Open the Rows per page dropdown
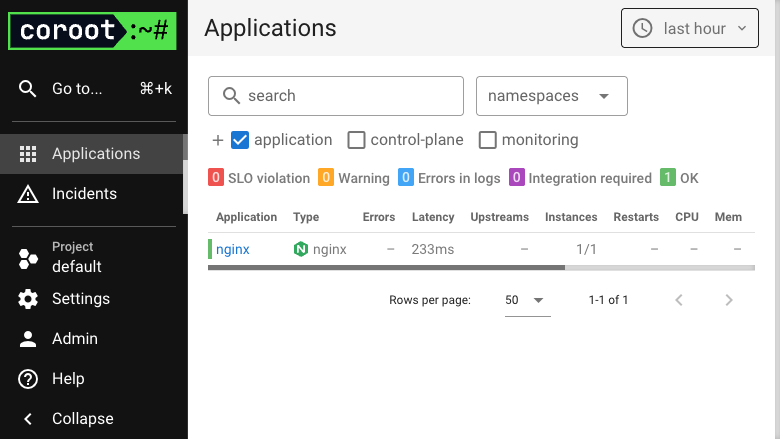This screenshot has width=780, height=439. [527, 300]
